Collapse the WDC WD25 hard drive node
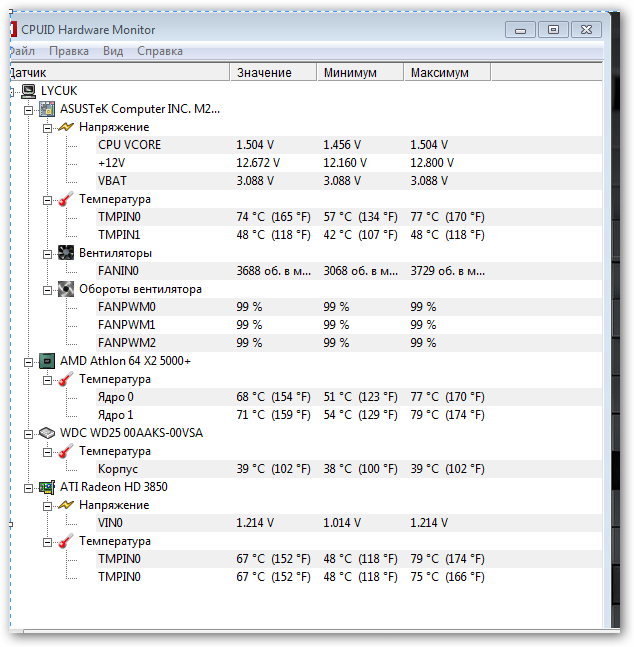Viewport: 634px width, 647px height. point(28,434)
